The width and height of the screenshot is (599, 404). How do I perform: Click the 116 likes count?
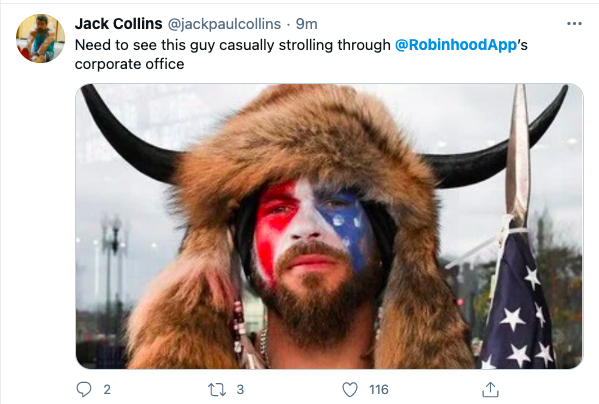point(379,389)
